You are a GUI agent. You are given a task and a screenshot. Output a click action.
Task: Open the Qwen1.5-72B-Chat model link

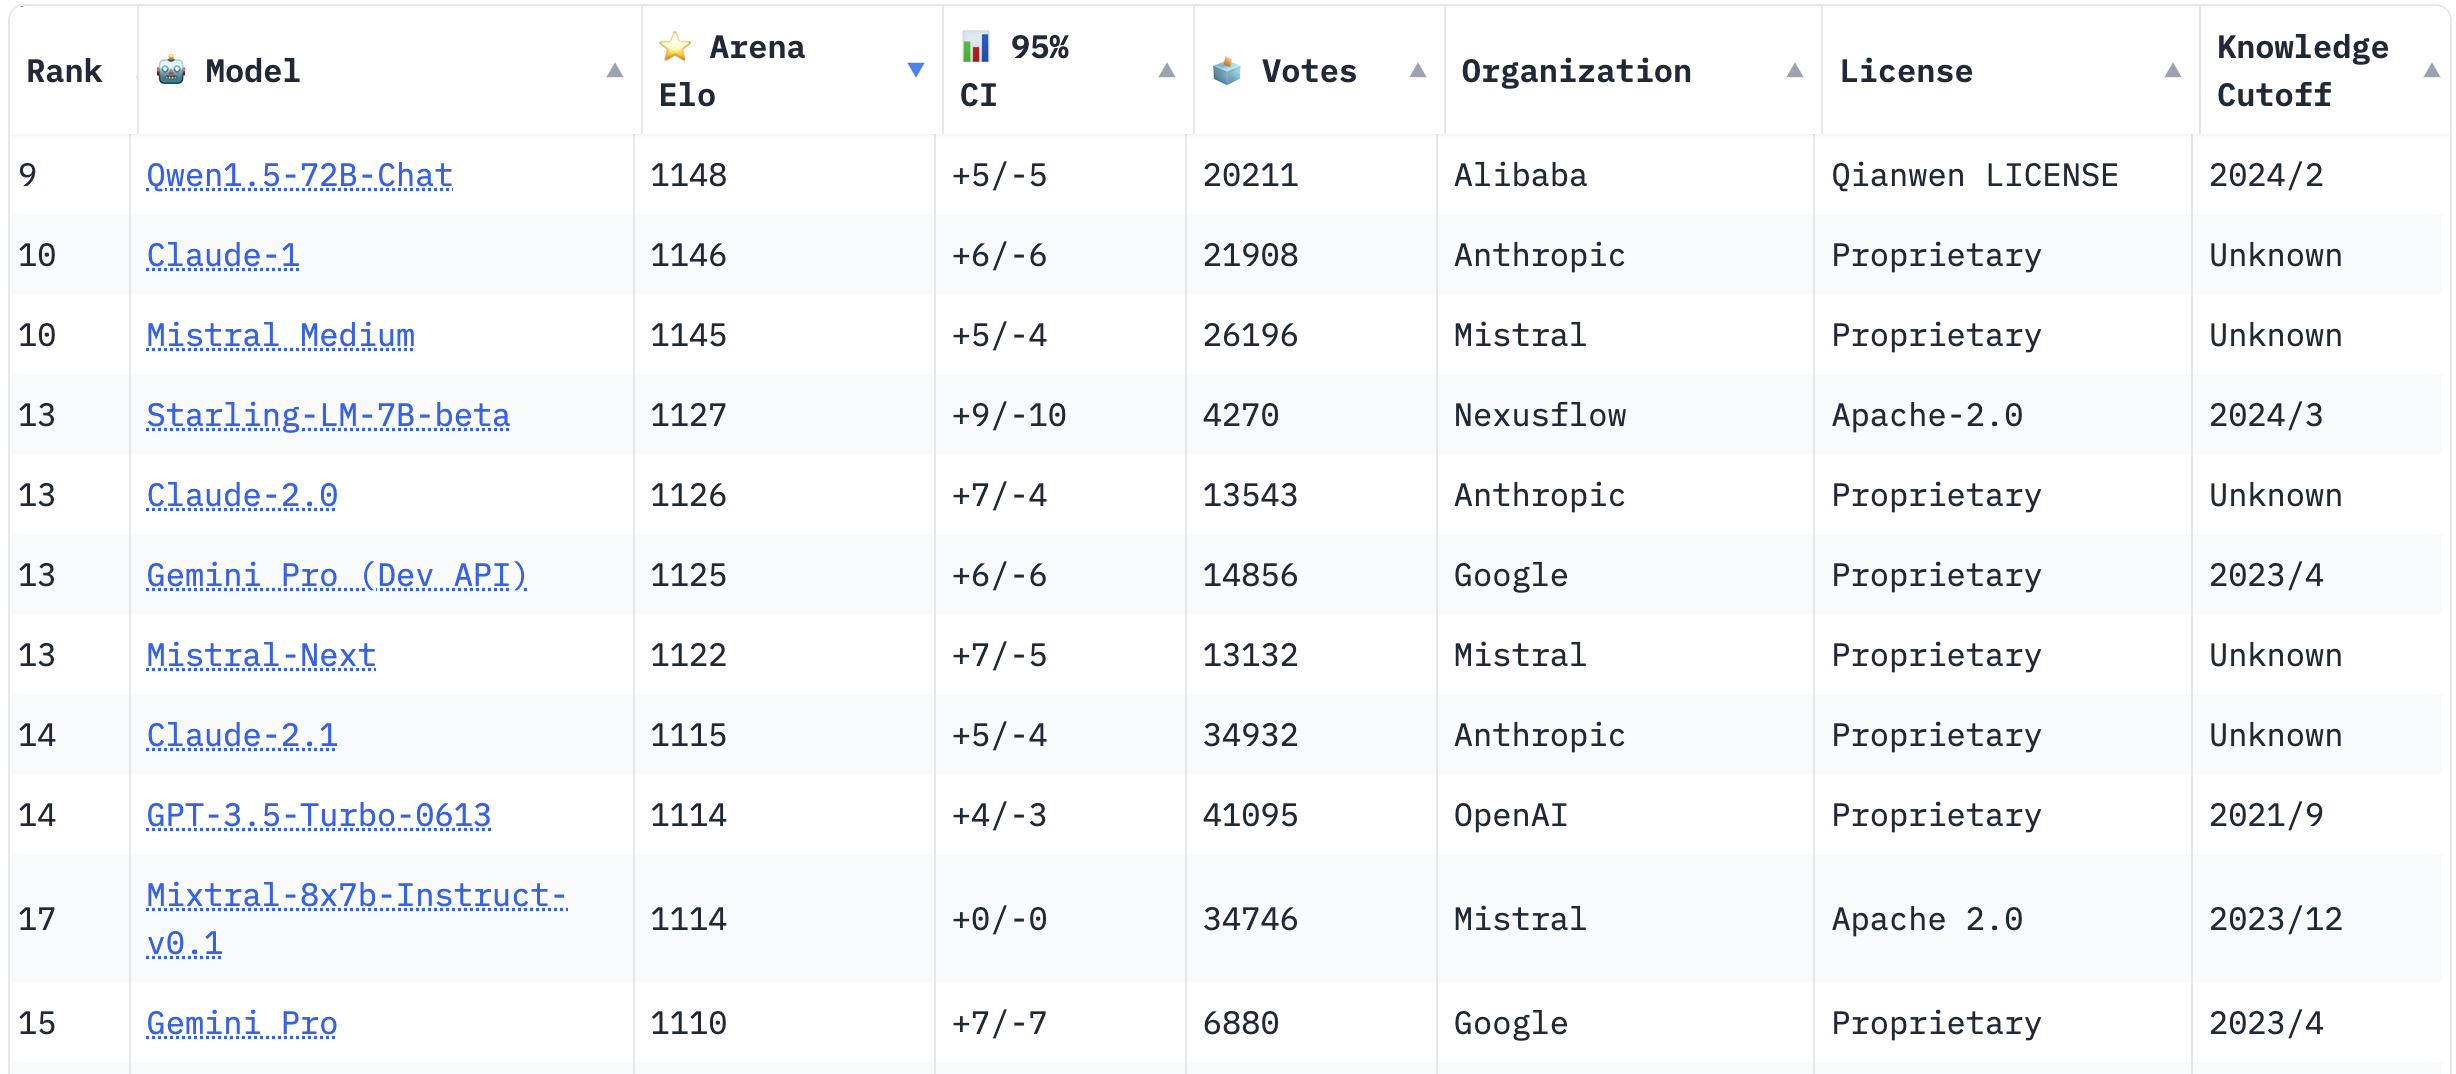click(x=299, y=174)
